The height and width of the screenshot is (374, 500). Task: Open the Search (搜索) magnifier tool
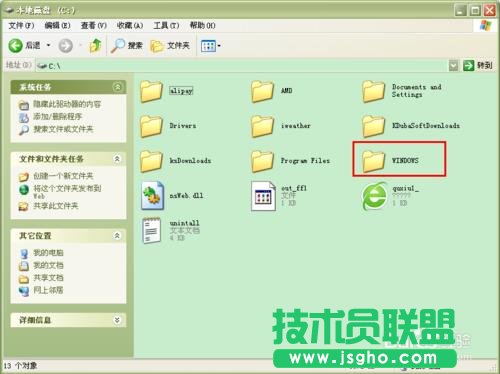click(x=127, y=45)
